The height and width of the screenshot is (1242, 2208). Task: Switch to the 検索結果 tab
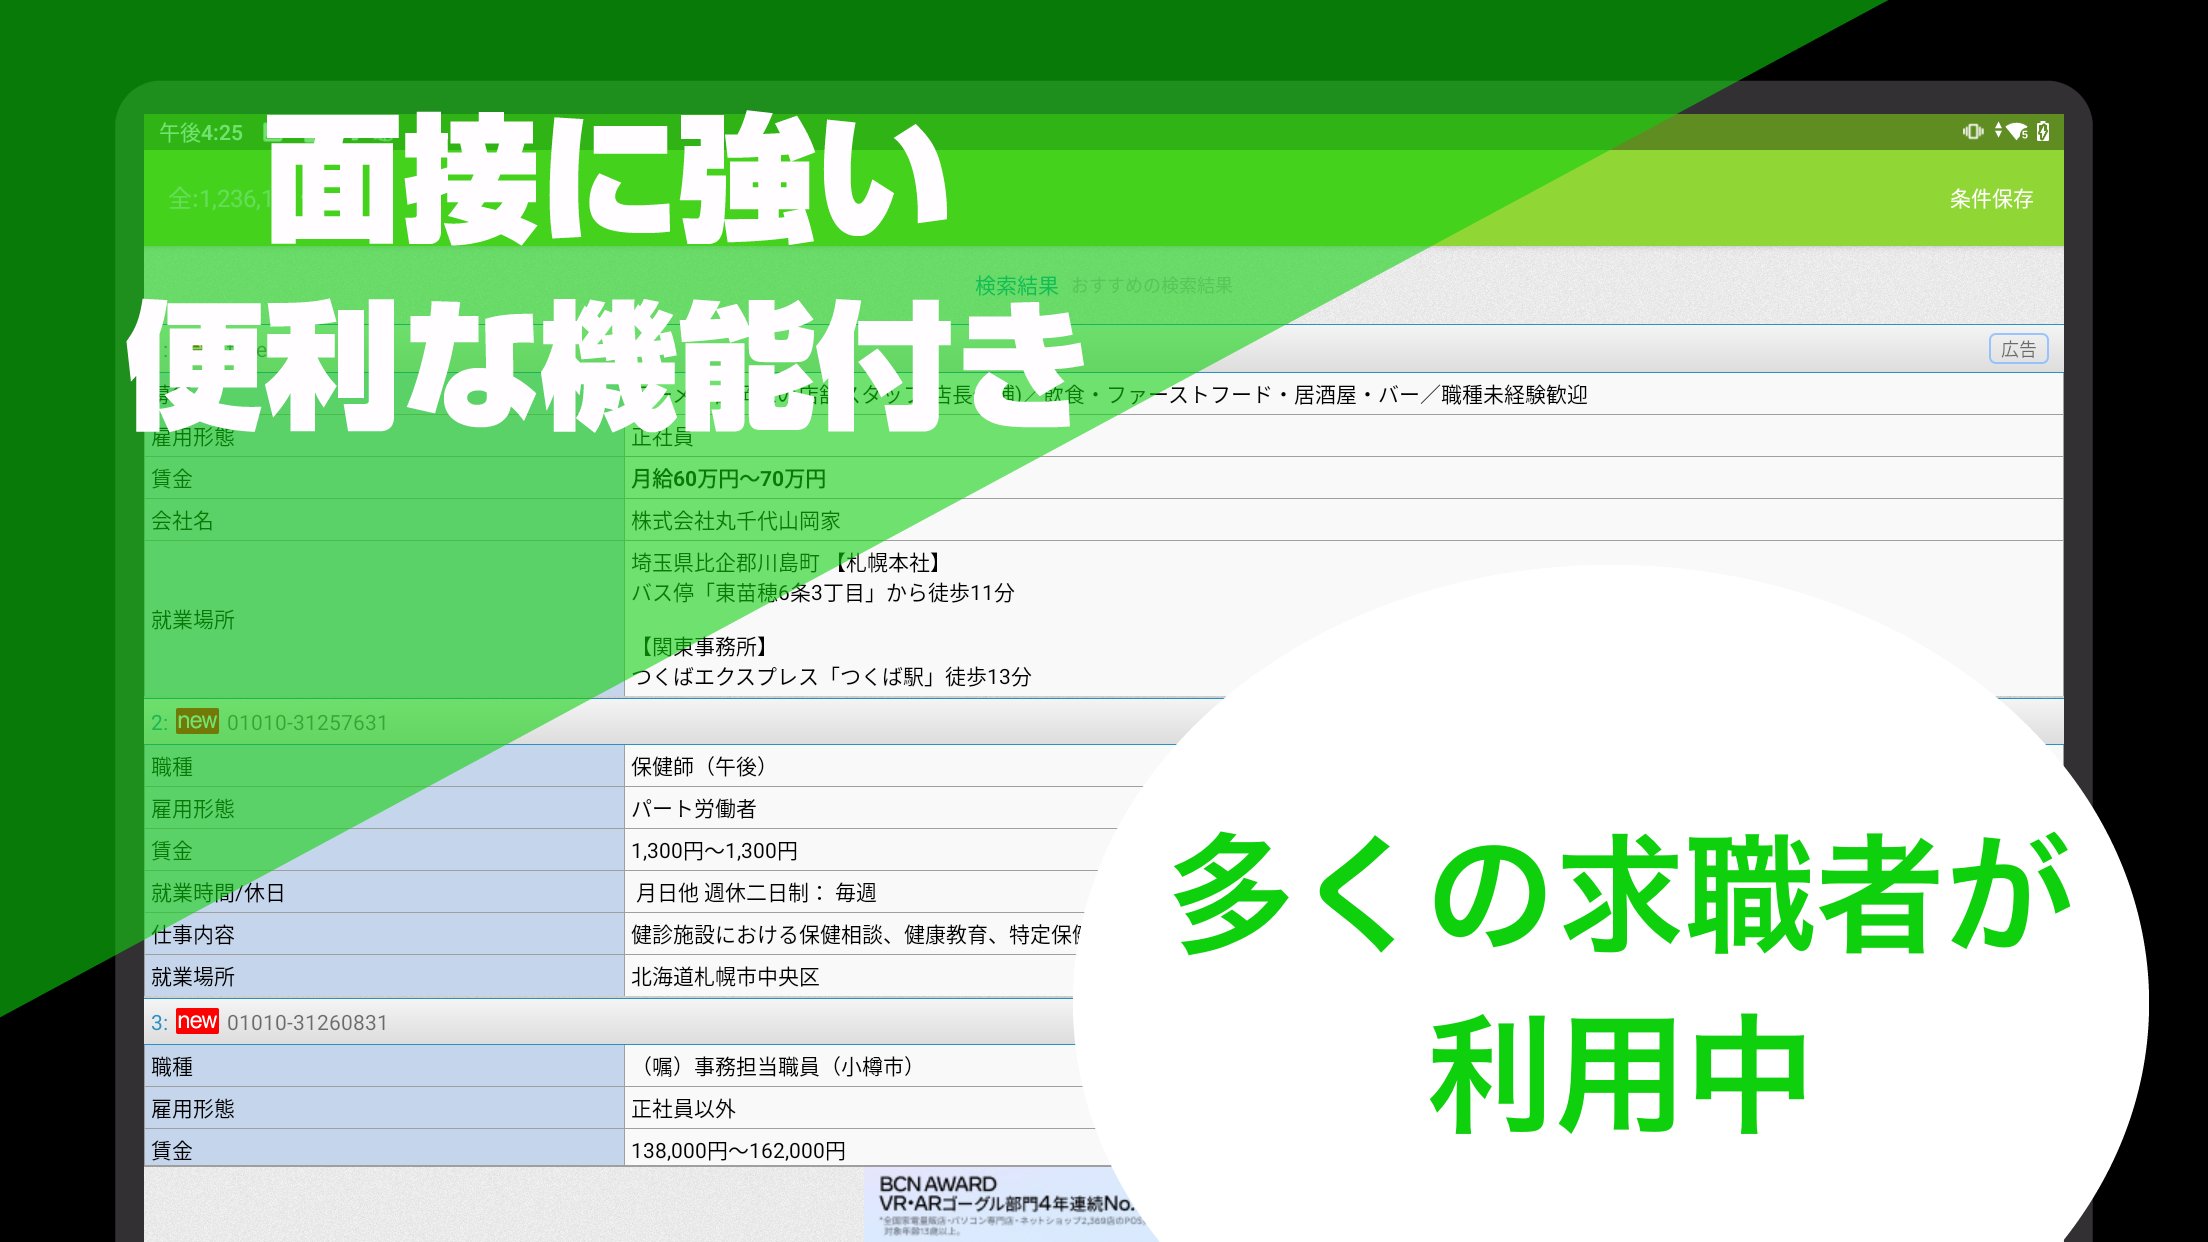click(x=1016, y=286)
